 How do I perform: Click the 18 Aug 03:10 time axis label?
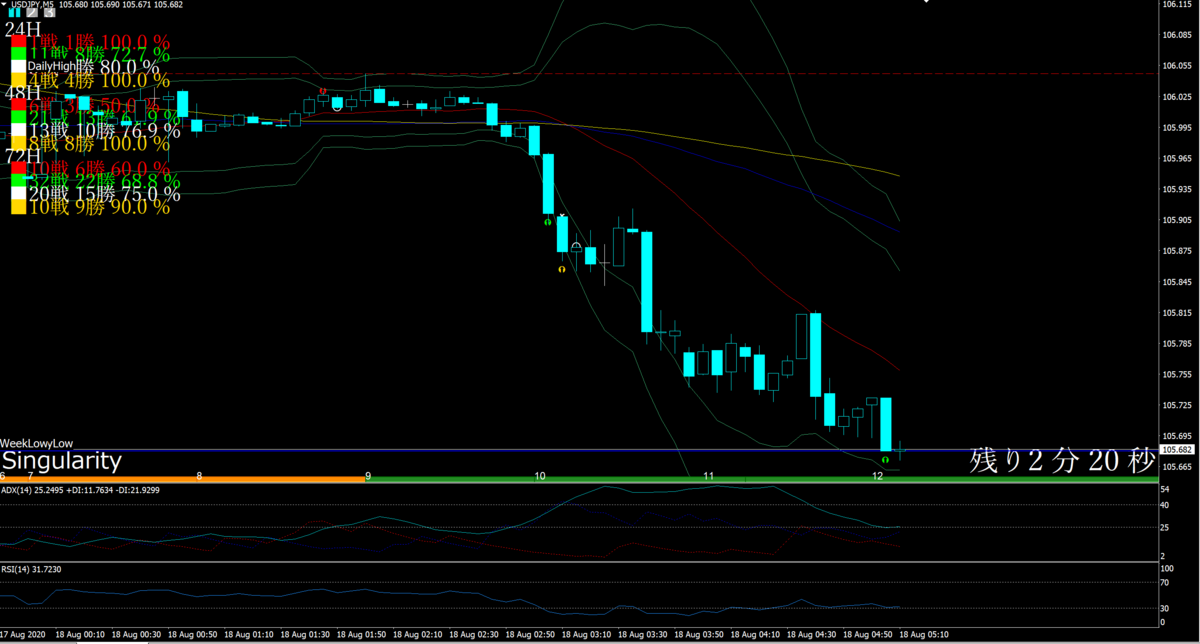585,635
